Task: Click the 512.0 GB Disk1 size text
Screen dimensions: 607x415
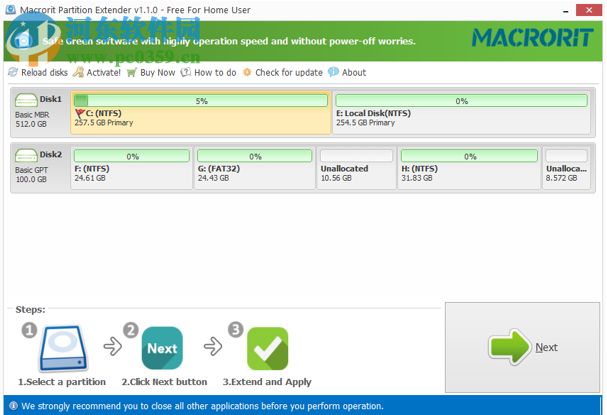Action: (31, 124)
